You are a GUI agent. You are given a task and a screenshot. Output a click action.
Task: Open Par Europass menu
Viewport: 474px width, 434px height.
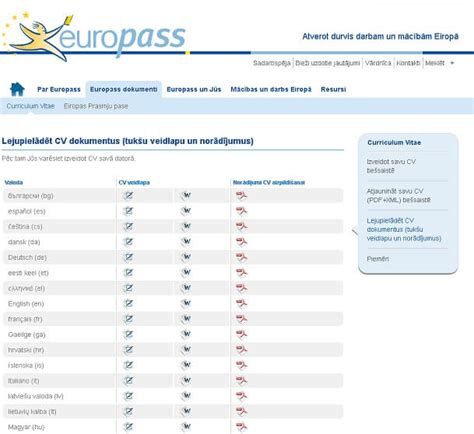tap(59, 89)
